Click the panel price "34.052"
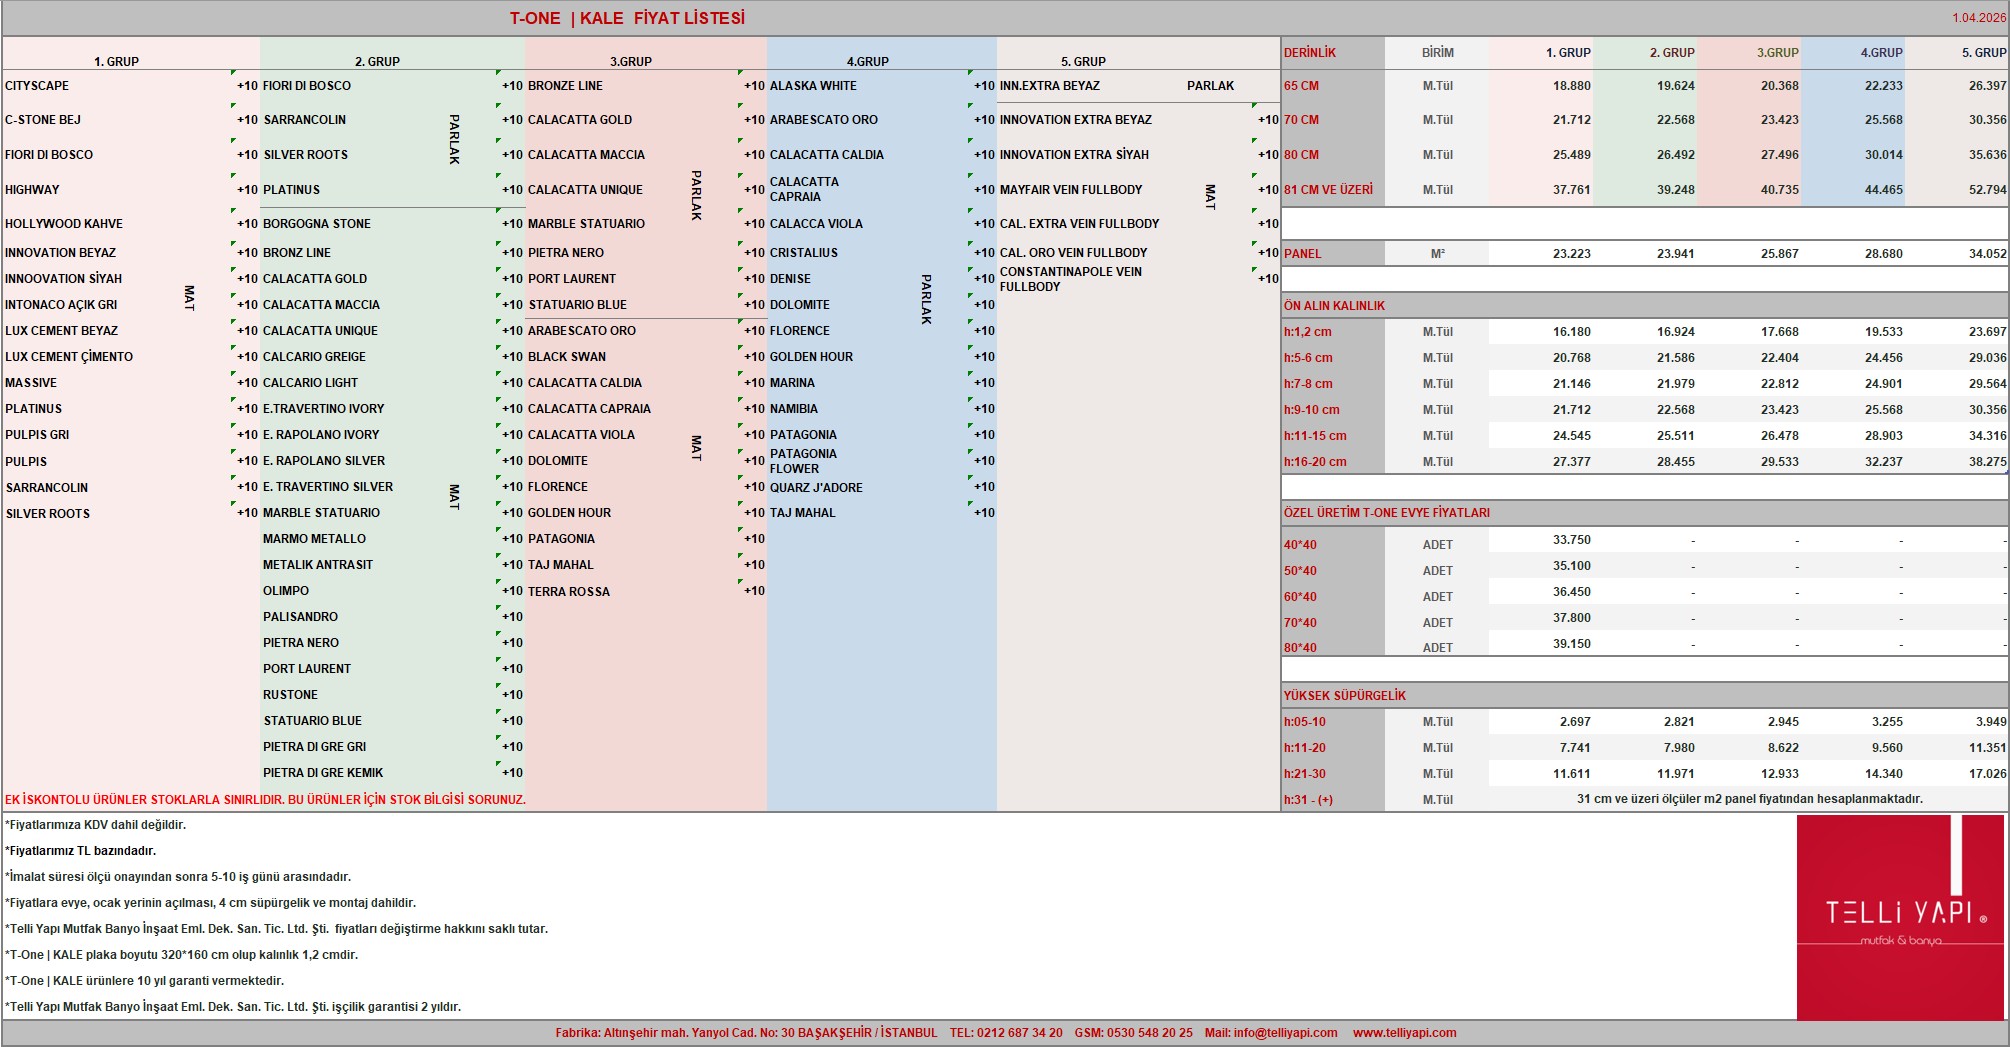Image resolution: width=2010 pixels, height=1047 pixels. [1987, 254]
